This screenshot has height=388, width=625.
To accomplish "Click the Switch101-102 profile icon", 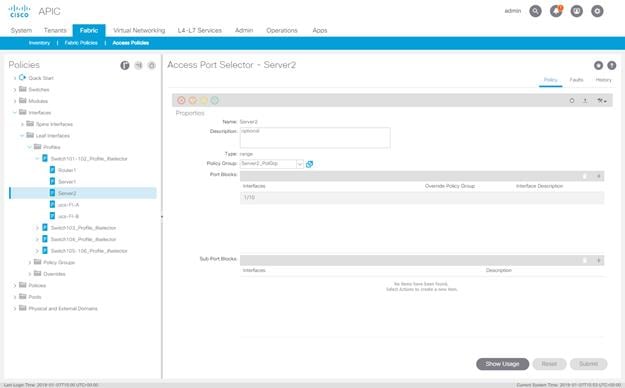I will pos(45,158).
